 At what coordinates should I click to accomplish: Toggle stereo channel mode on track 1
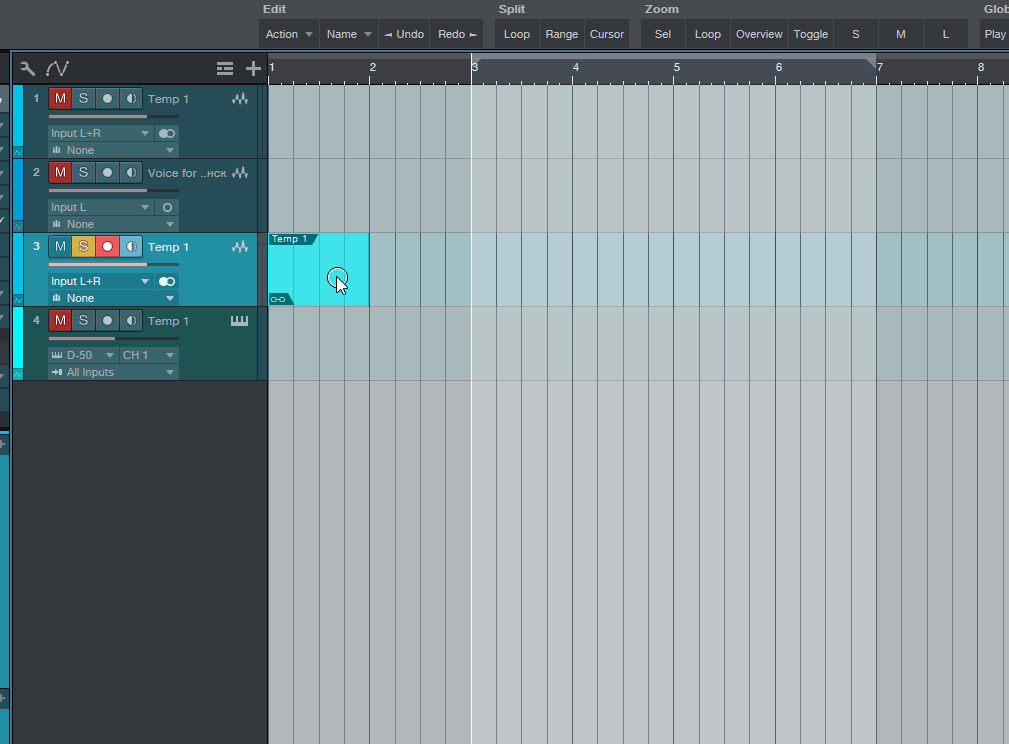pyautogui.click(x=167, y=133)
